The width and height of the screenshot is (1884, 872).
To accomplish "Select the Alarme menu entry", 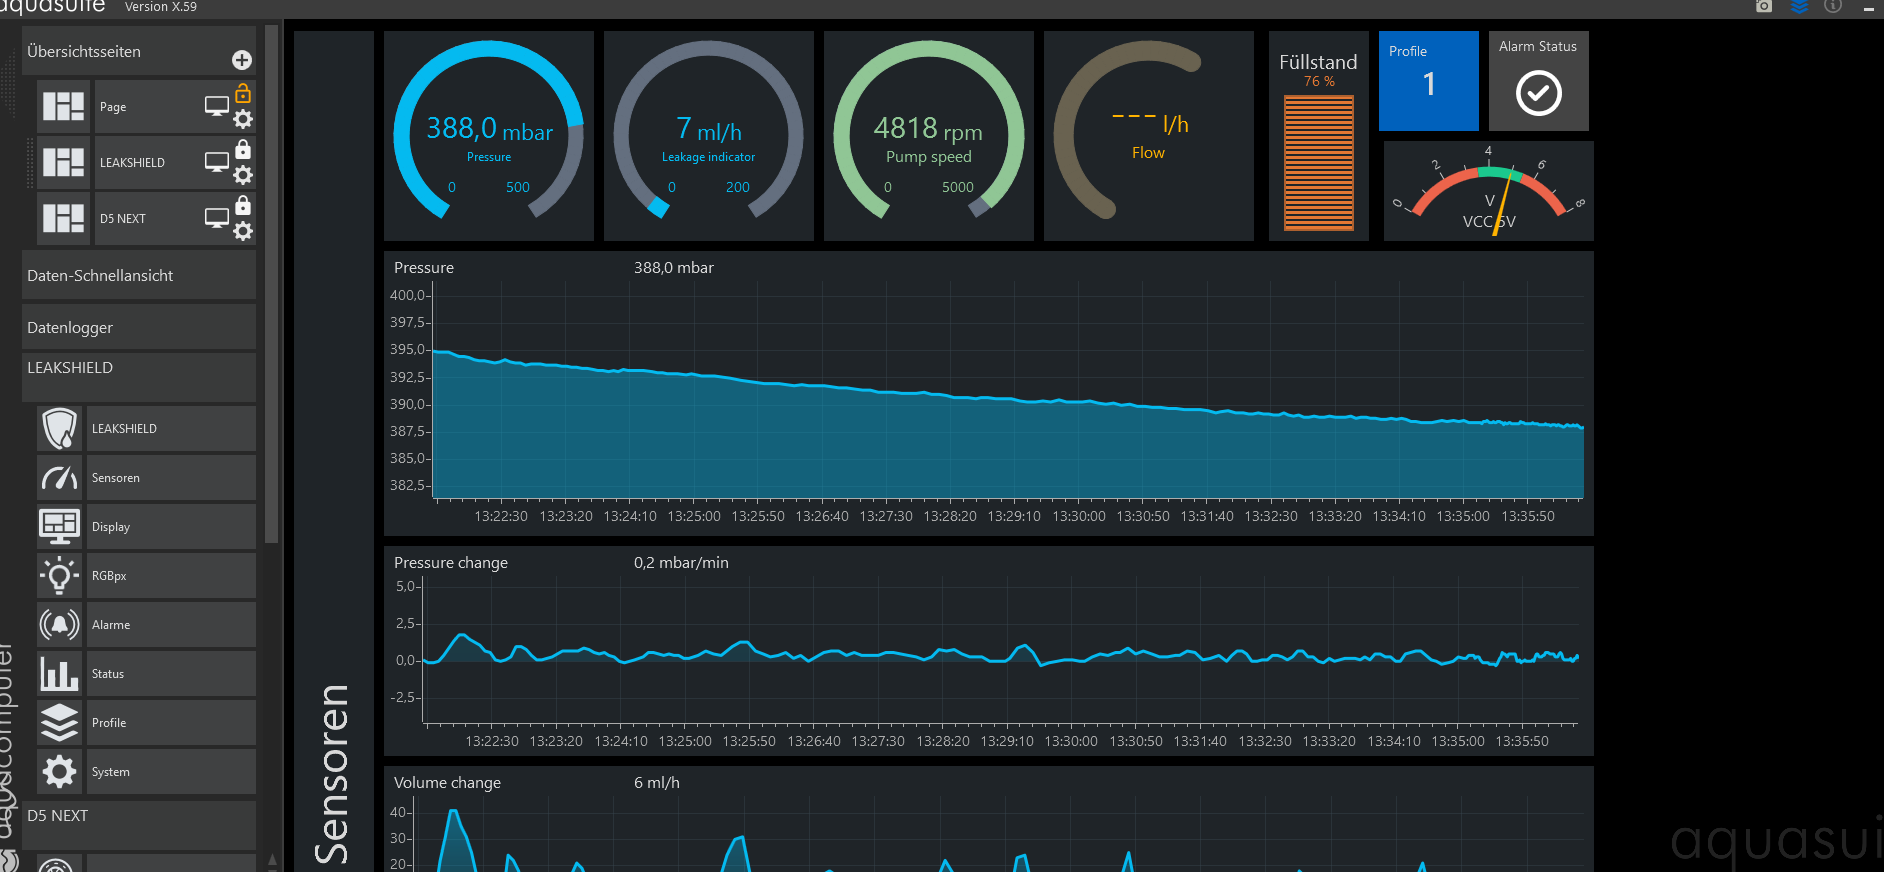I will pos(171,625).
